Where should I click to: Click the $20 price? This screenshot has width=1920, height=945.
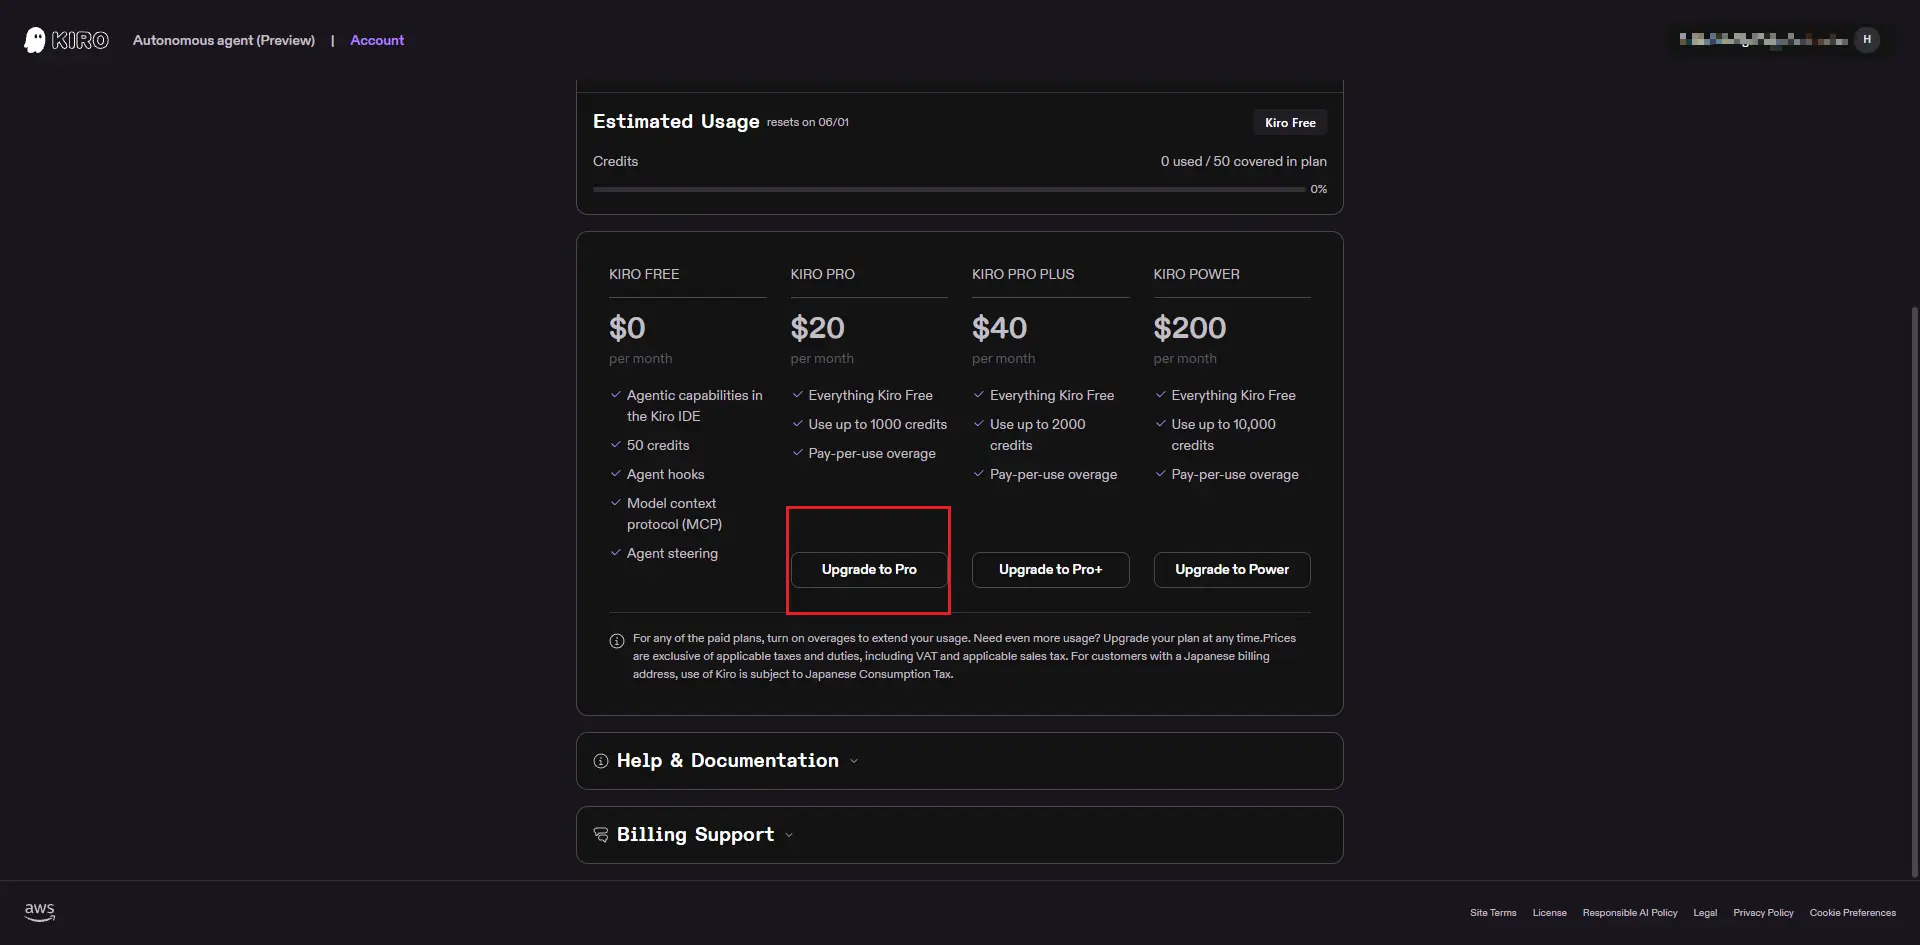818,328
